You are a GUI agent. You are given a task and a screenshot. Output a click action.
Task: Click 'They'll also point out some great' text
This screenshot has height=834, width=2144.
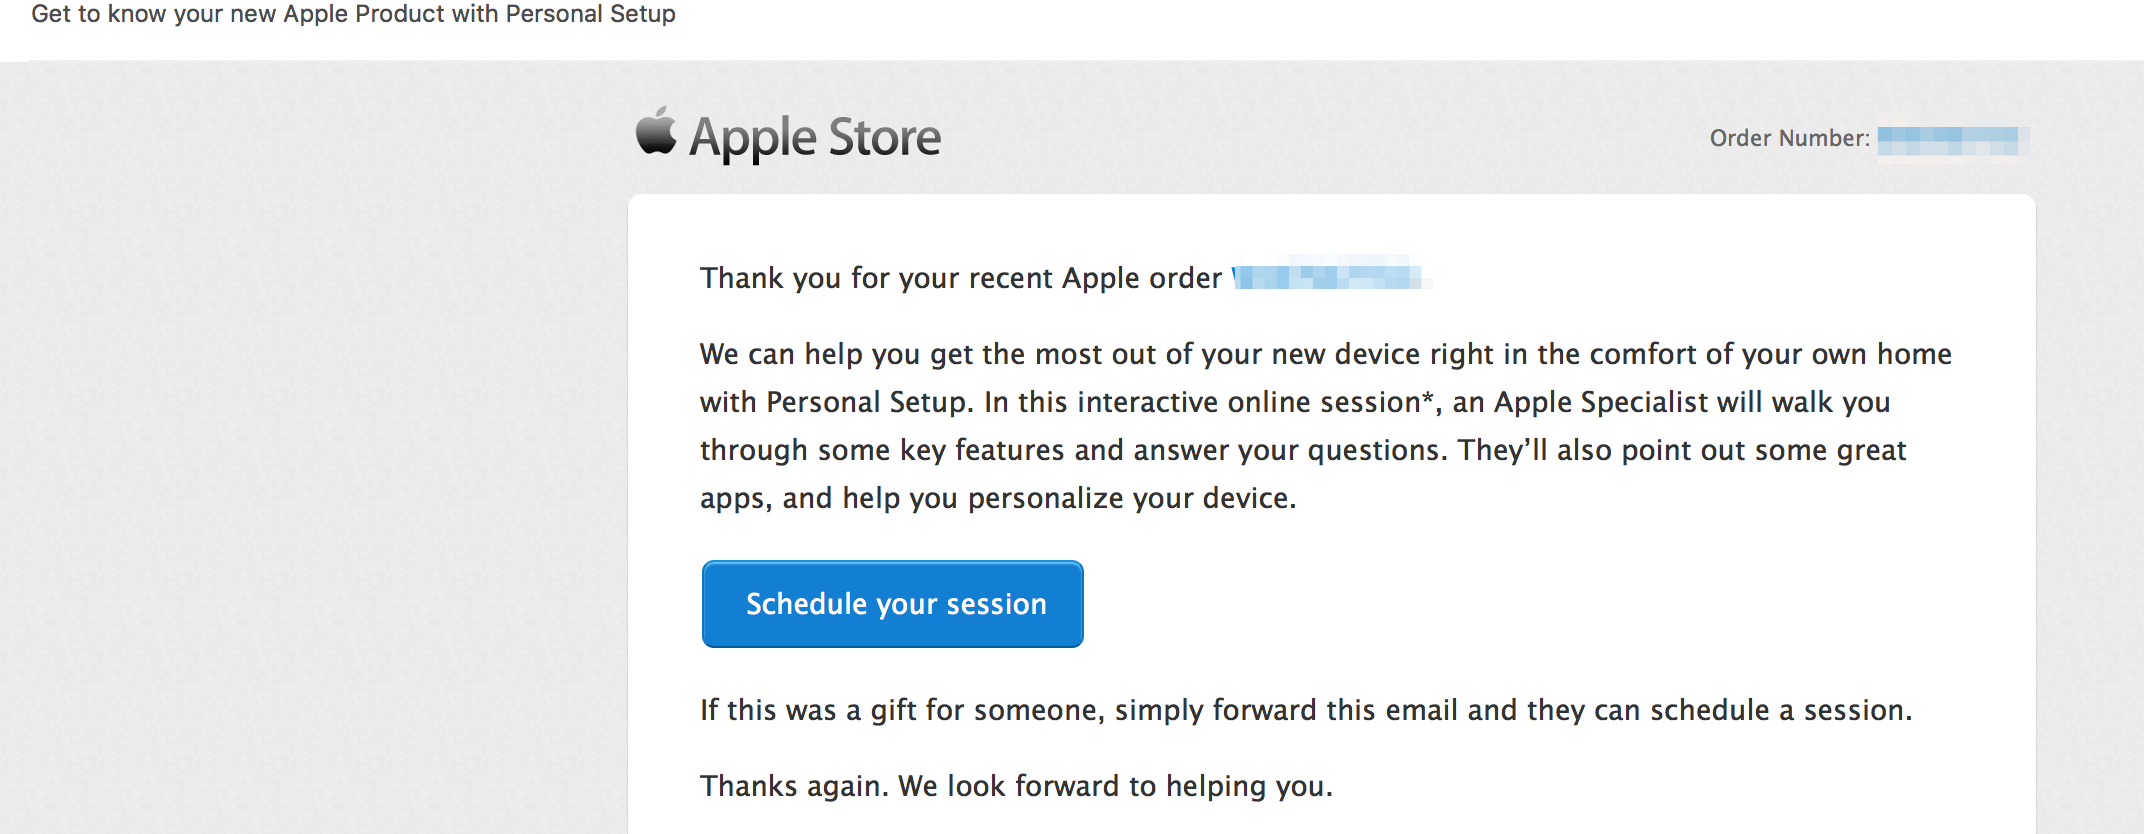(1682, 450)
